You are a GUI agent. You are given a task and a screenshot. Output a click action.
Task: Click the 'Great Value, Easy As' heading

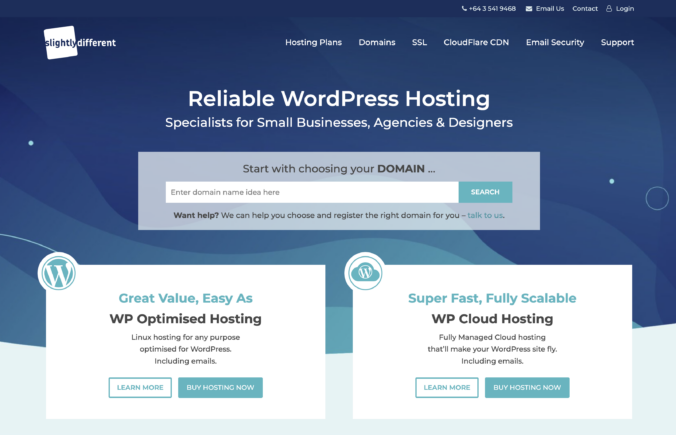point(185,298)
